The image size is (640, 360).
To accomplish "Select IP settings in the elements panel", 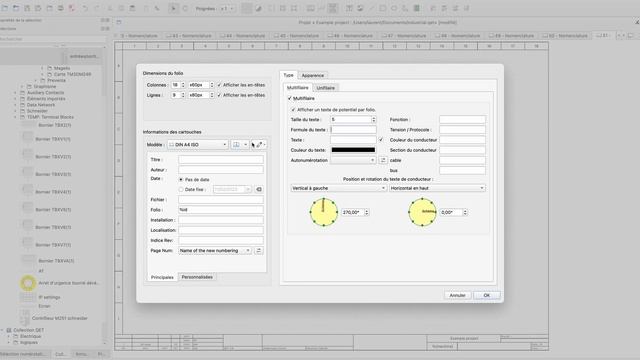I will coord(49,297).
